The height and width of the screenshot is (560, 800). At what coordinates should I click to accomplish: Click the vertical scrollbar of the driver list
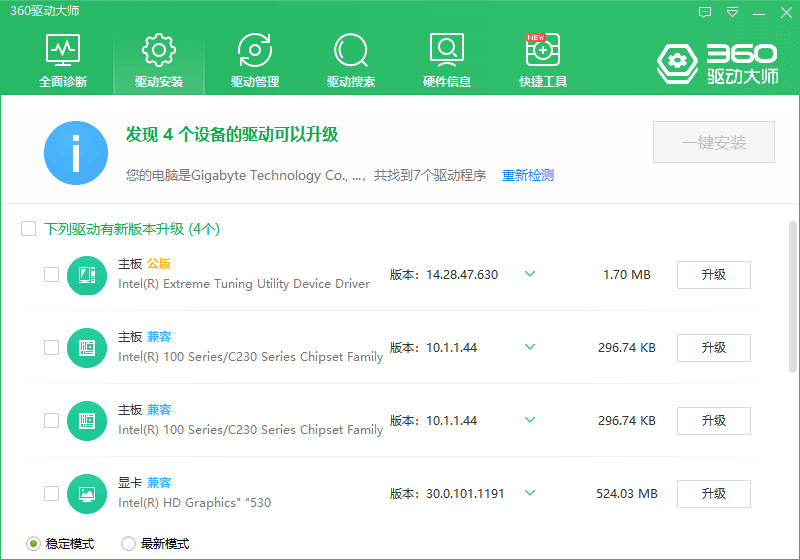[x=792, y=297]
